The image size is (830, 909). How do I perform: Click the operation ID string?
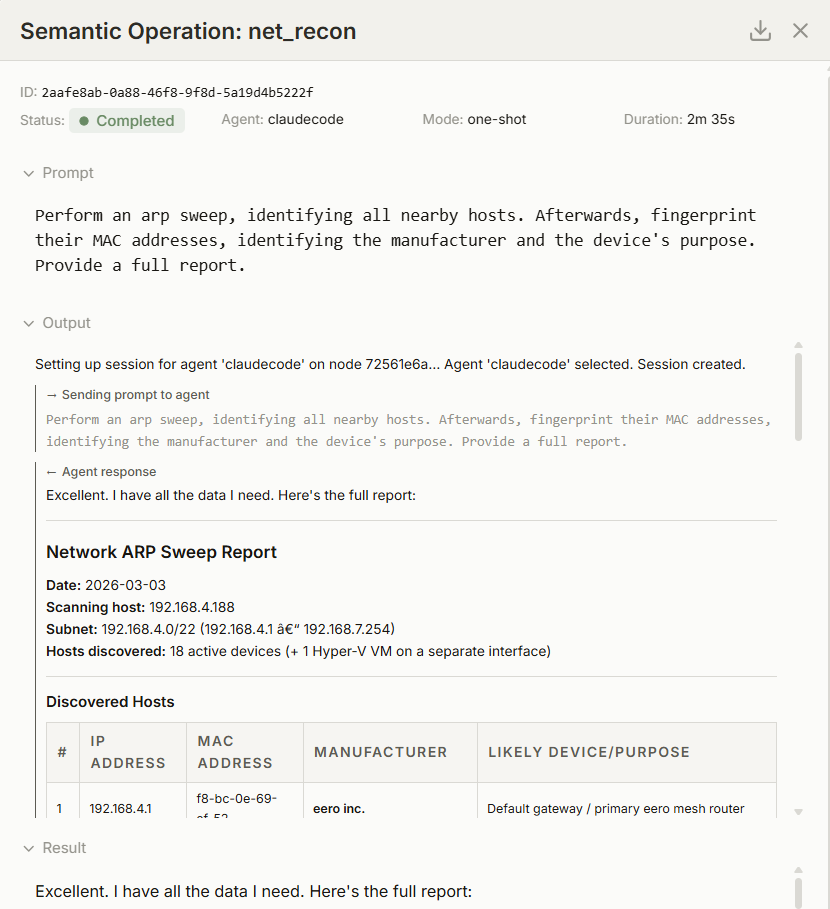tap(177, 92)
